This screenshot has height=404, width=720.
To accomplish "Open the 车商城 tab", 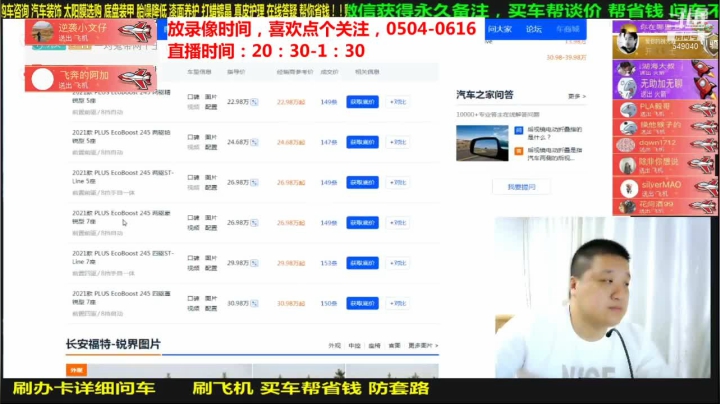I will pyautogui.click(x=568, y=29).
